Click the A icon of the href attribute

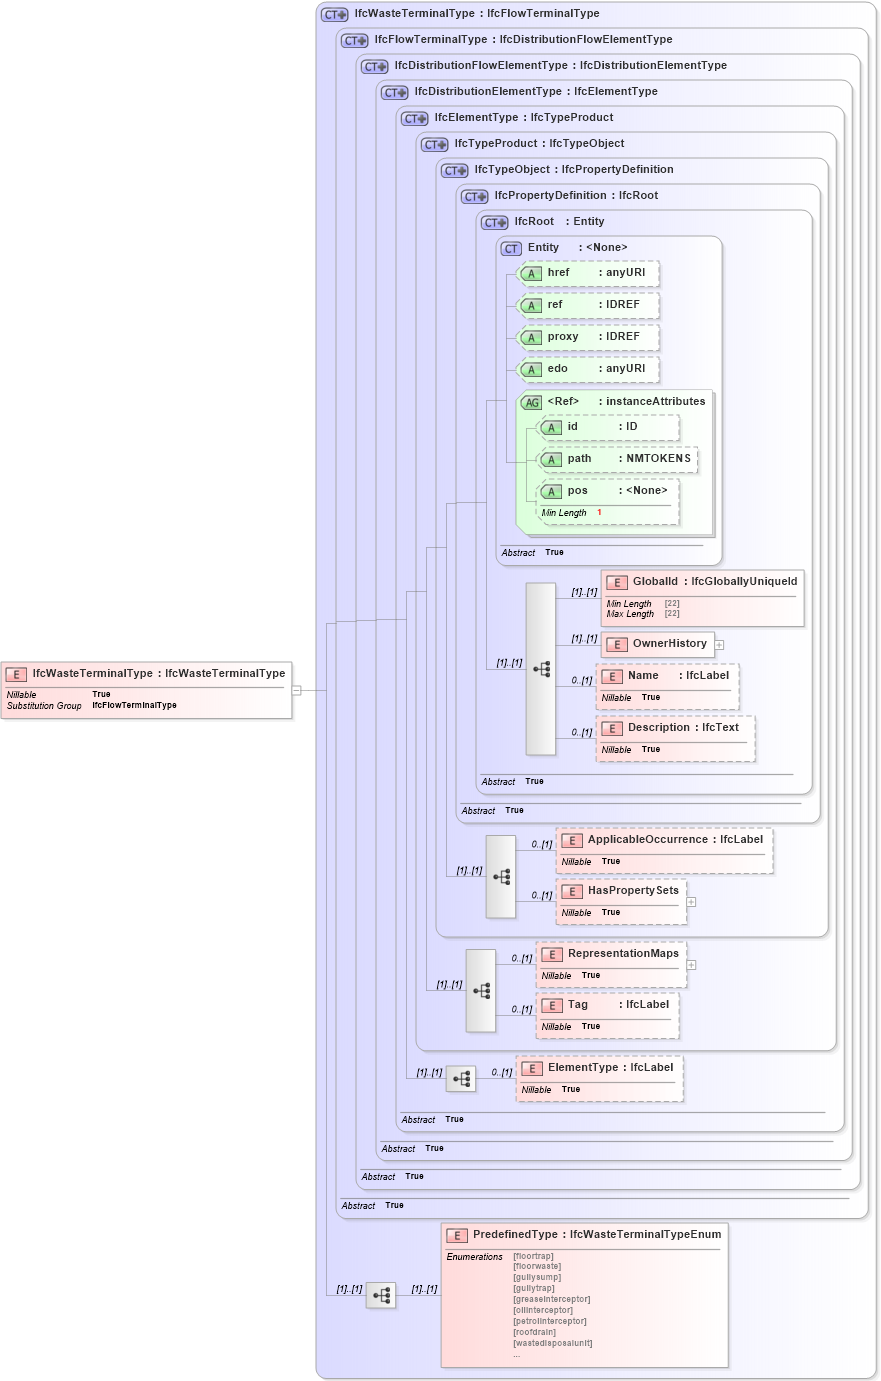531,273
